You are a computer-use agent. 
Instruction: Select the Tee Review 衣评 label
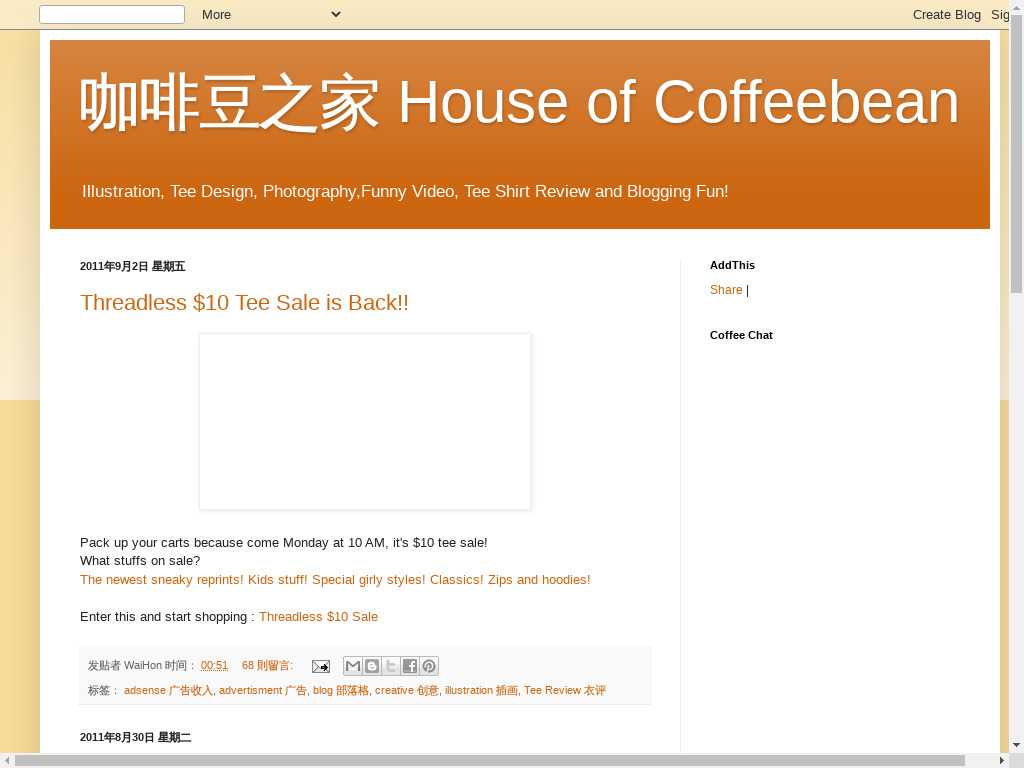click(565, 690)
